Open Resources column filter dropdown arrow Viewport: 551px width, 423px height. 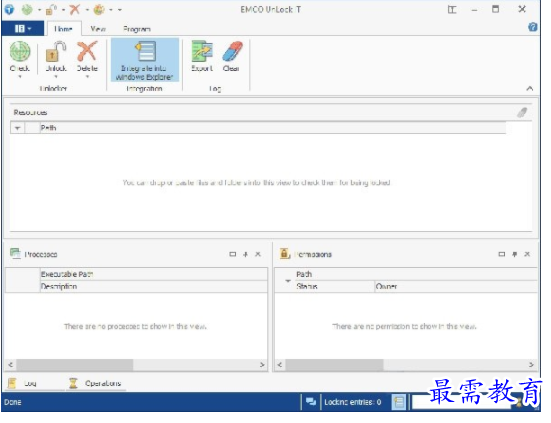pyautogui.click(x=17, y=128)
